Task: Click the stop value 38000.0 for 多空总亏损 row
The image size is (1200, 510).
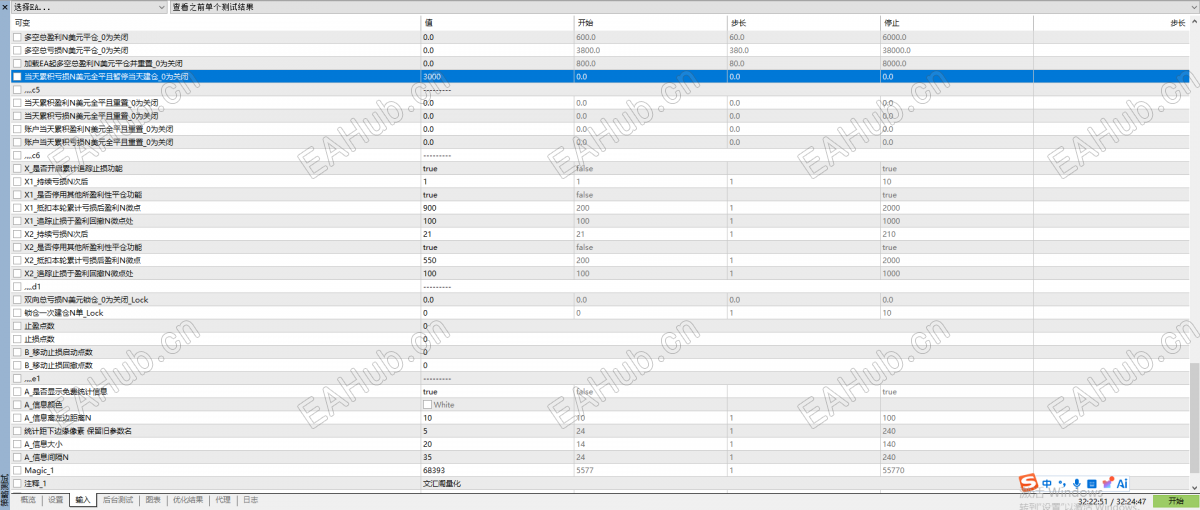Action: coord(895,50)
